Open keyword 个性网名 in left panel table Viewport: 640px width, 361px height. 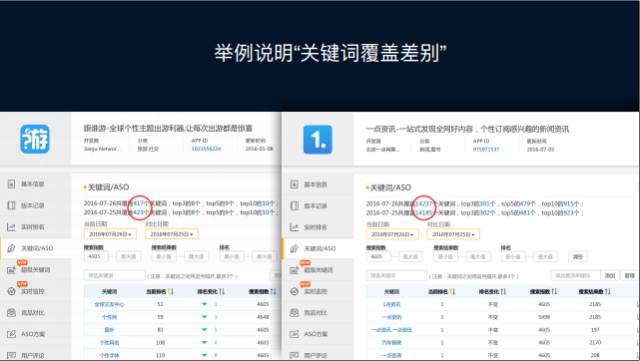pyautogui.click(x=109, y=342)
